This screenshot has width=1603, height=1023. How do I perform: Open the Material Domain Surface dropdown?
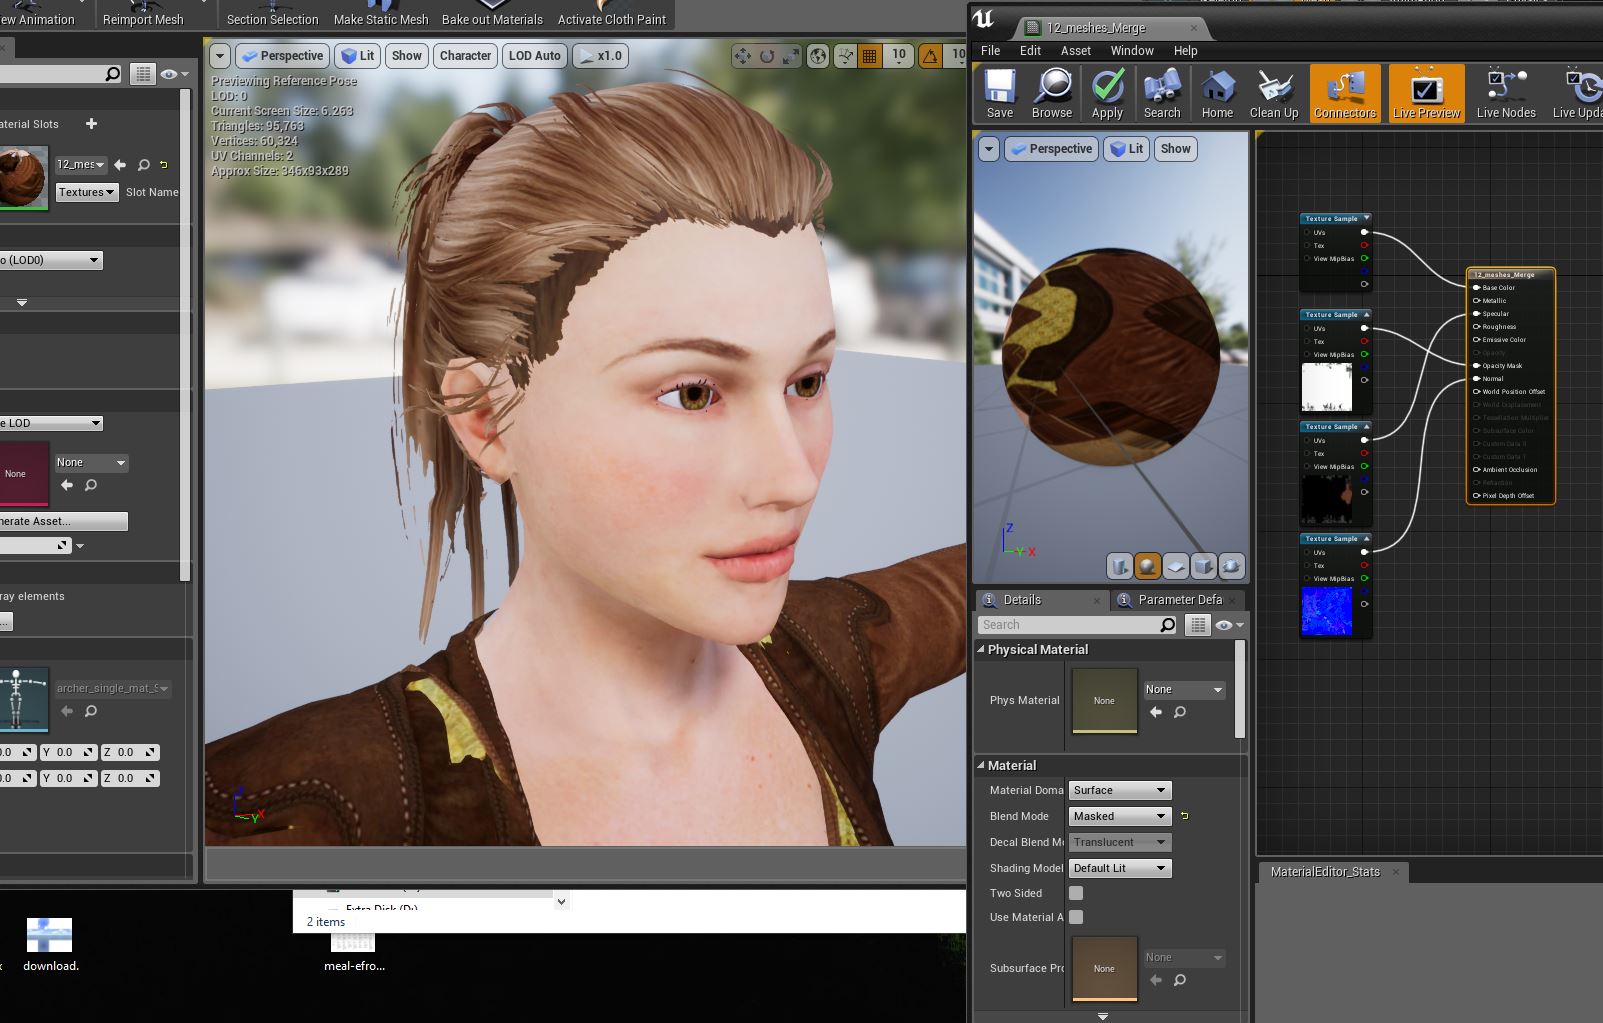[1120, 790]
